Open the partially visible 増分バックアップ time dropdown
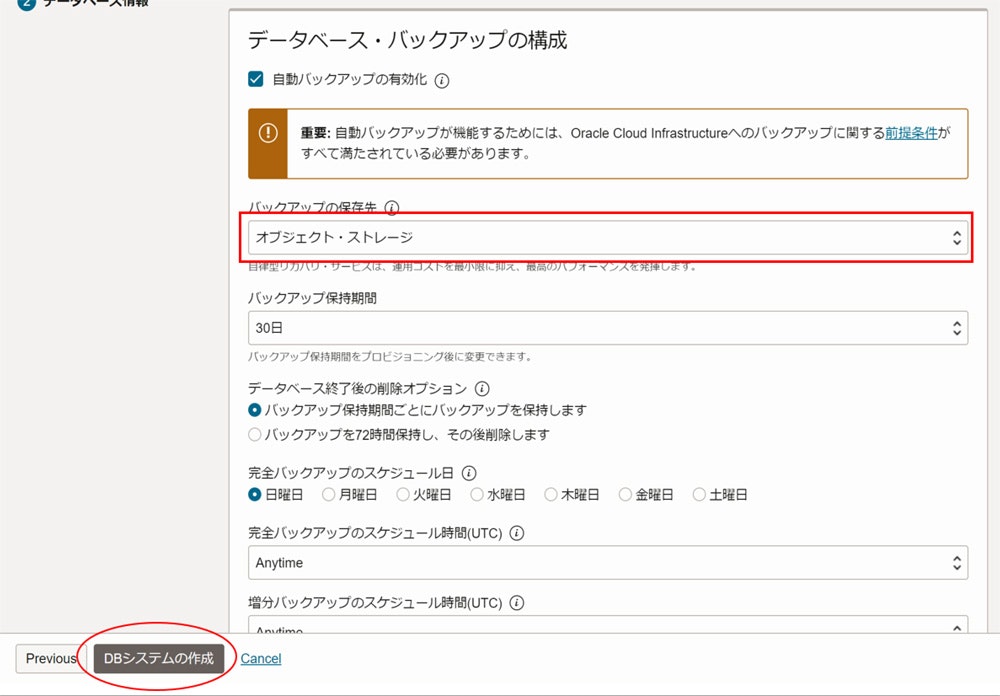The width and height of the screenshot is (1000, 696). (608, 625)
